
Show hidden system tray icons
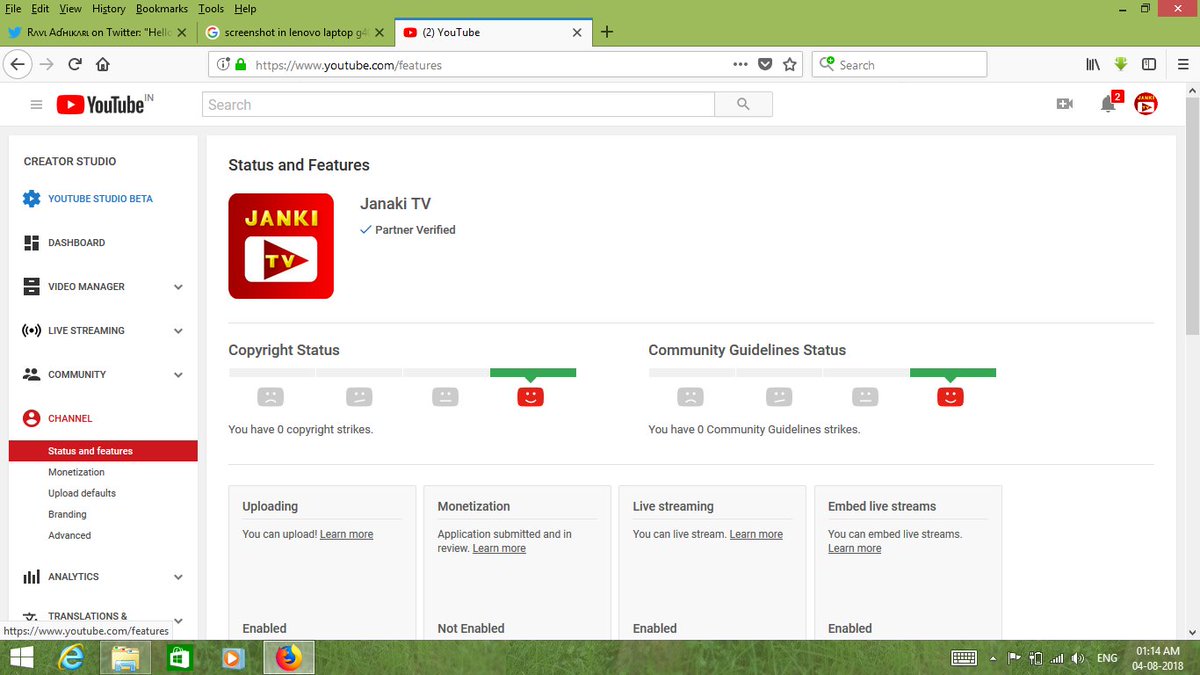point(993,658)
